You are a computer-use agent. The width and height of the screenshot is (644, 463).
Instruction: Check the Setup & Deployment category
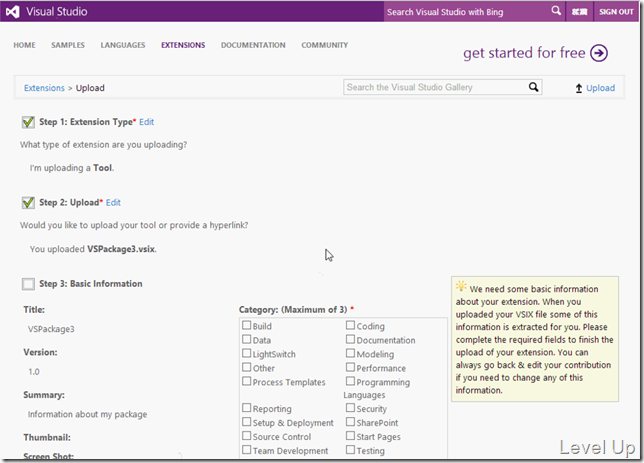pos(246,422)
